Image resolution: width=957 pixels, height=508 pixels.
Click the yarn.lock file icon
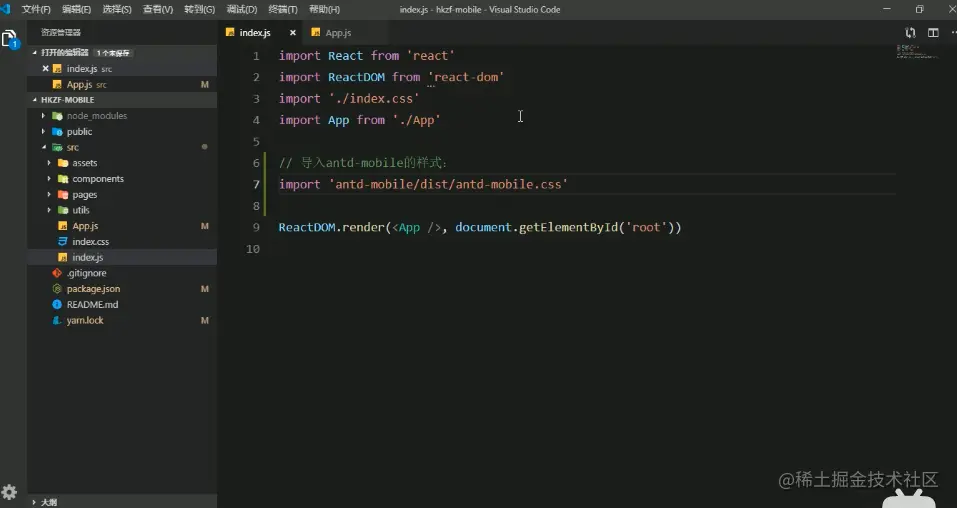tap(57, 321)
